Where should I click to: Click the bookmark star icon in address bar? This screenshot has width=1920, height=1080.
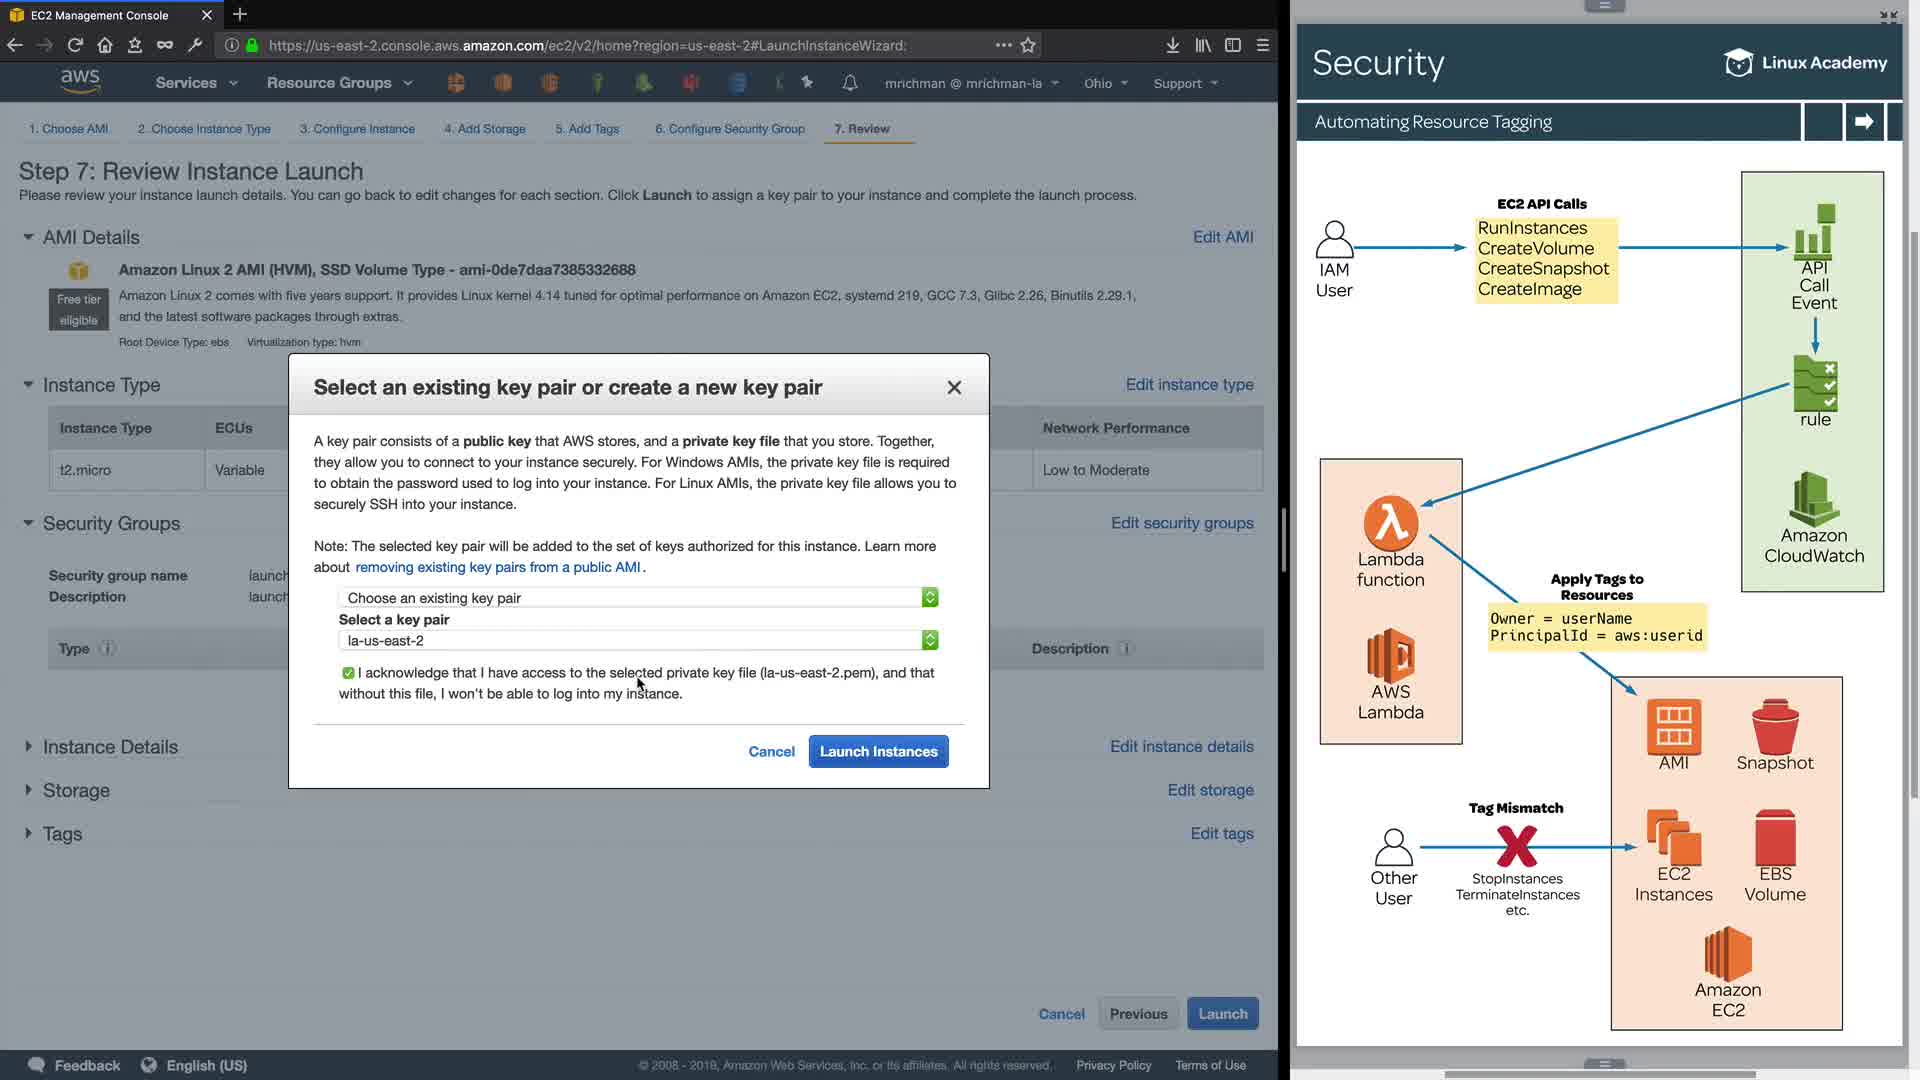(x=1028, y=45)
